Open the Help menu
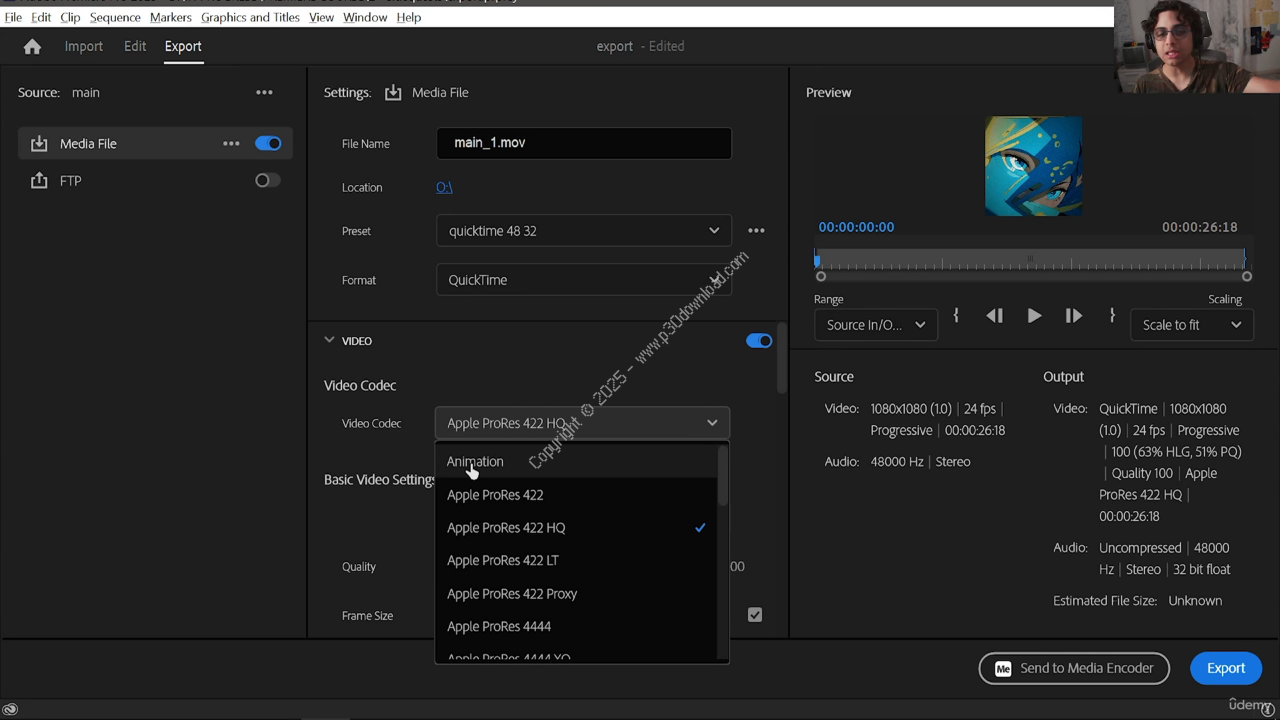Screen dimensions: 1280x720 point(408,17)
